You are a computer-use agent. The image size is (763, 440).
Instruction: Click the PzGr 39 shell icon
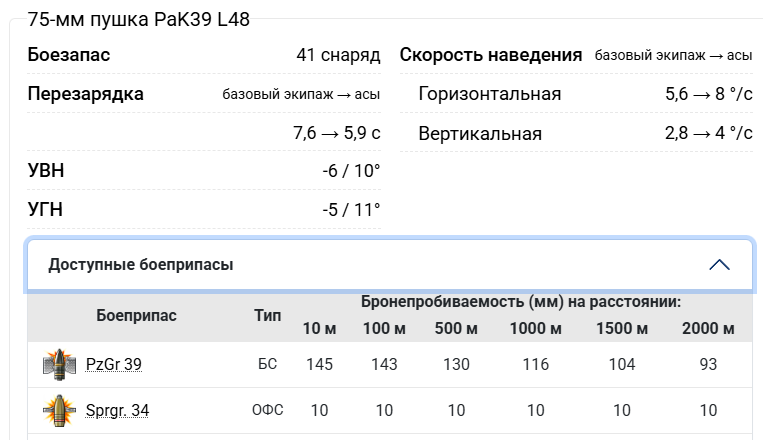coord(61,365)
